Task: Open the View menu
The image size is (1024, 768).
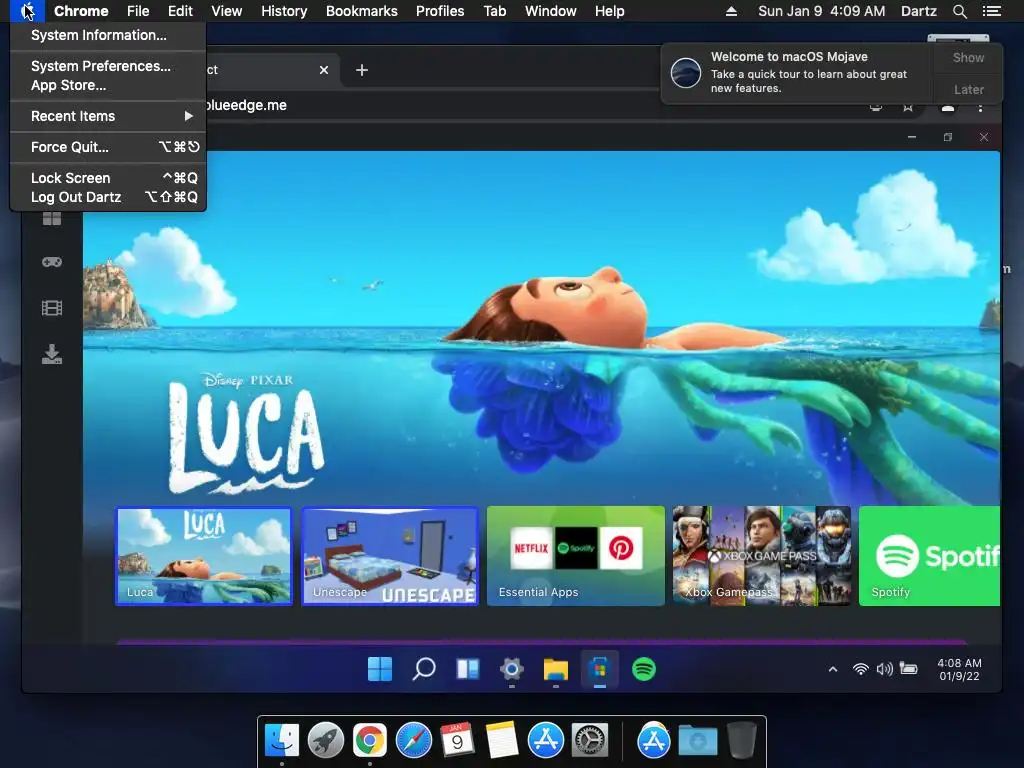Action: click(x=227, y=11)
